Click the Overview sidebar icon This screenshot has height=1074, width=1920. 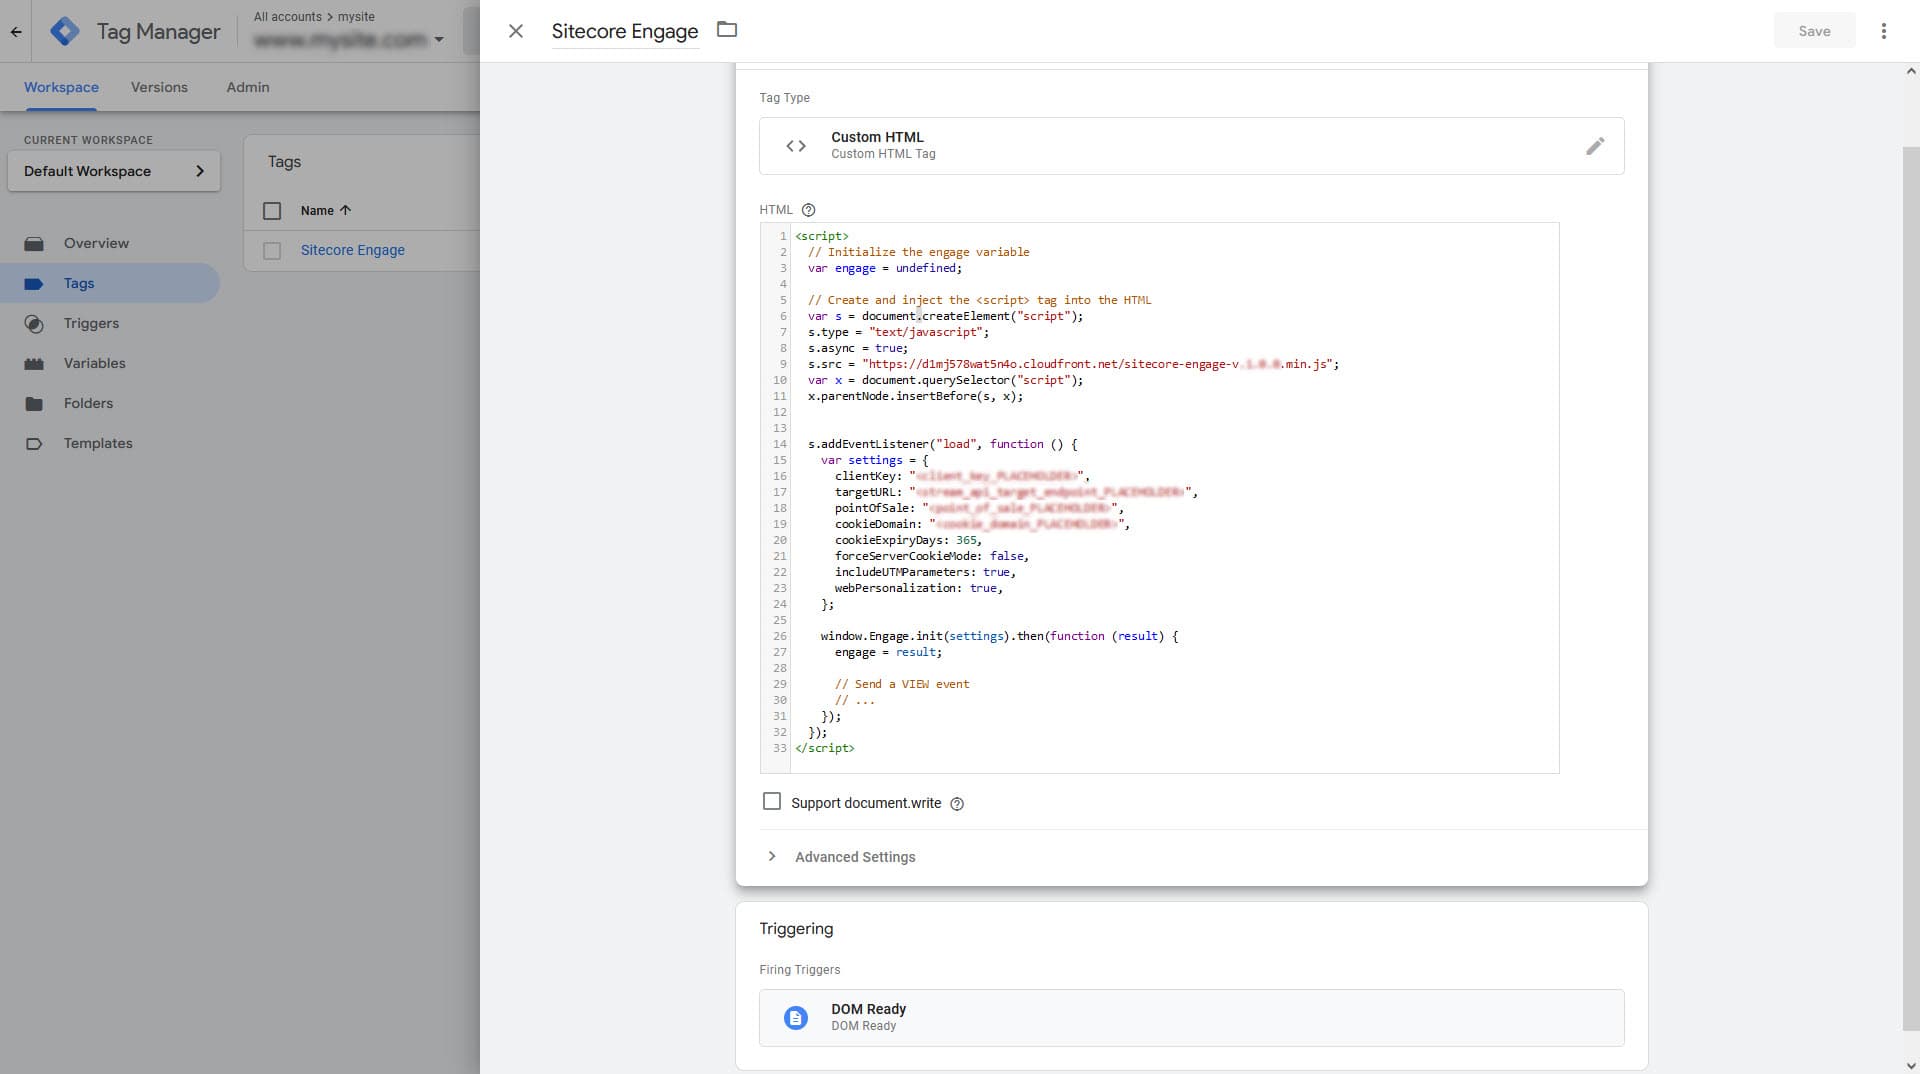34,243
